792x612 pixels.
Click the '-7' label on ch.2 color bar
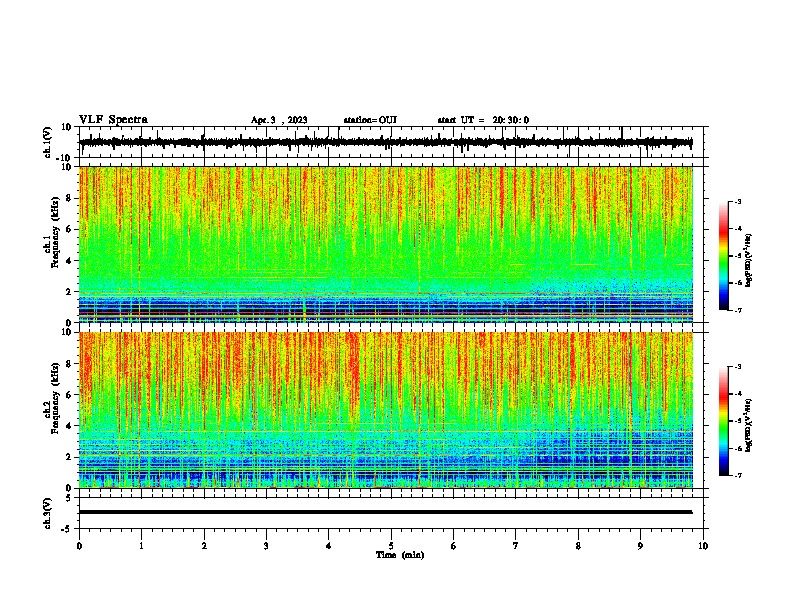click(737, 475)
